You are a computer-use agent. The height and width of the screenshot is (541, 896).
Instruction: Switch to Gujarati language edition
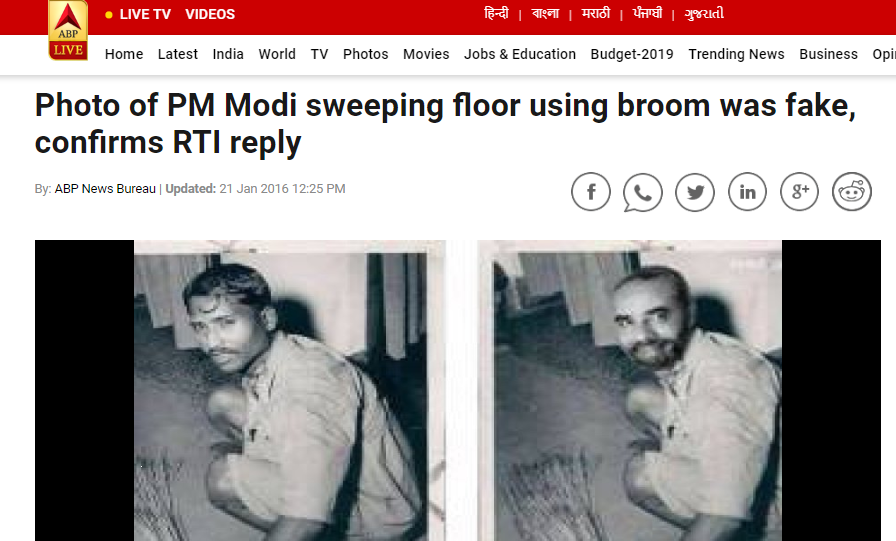tap(704, 13)
